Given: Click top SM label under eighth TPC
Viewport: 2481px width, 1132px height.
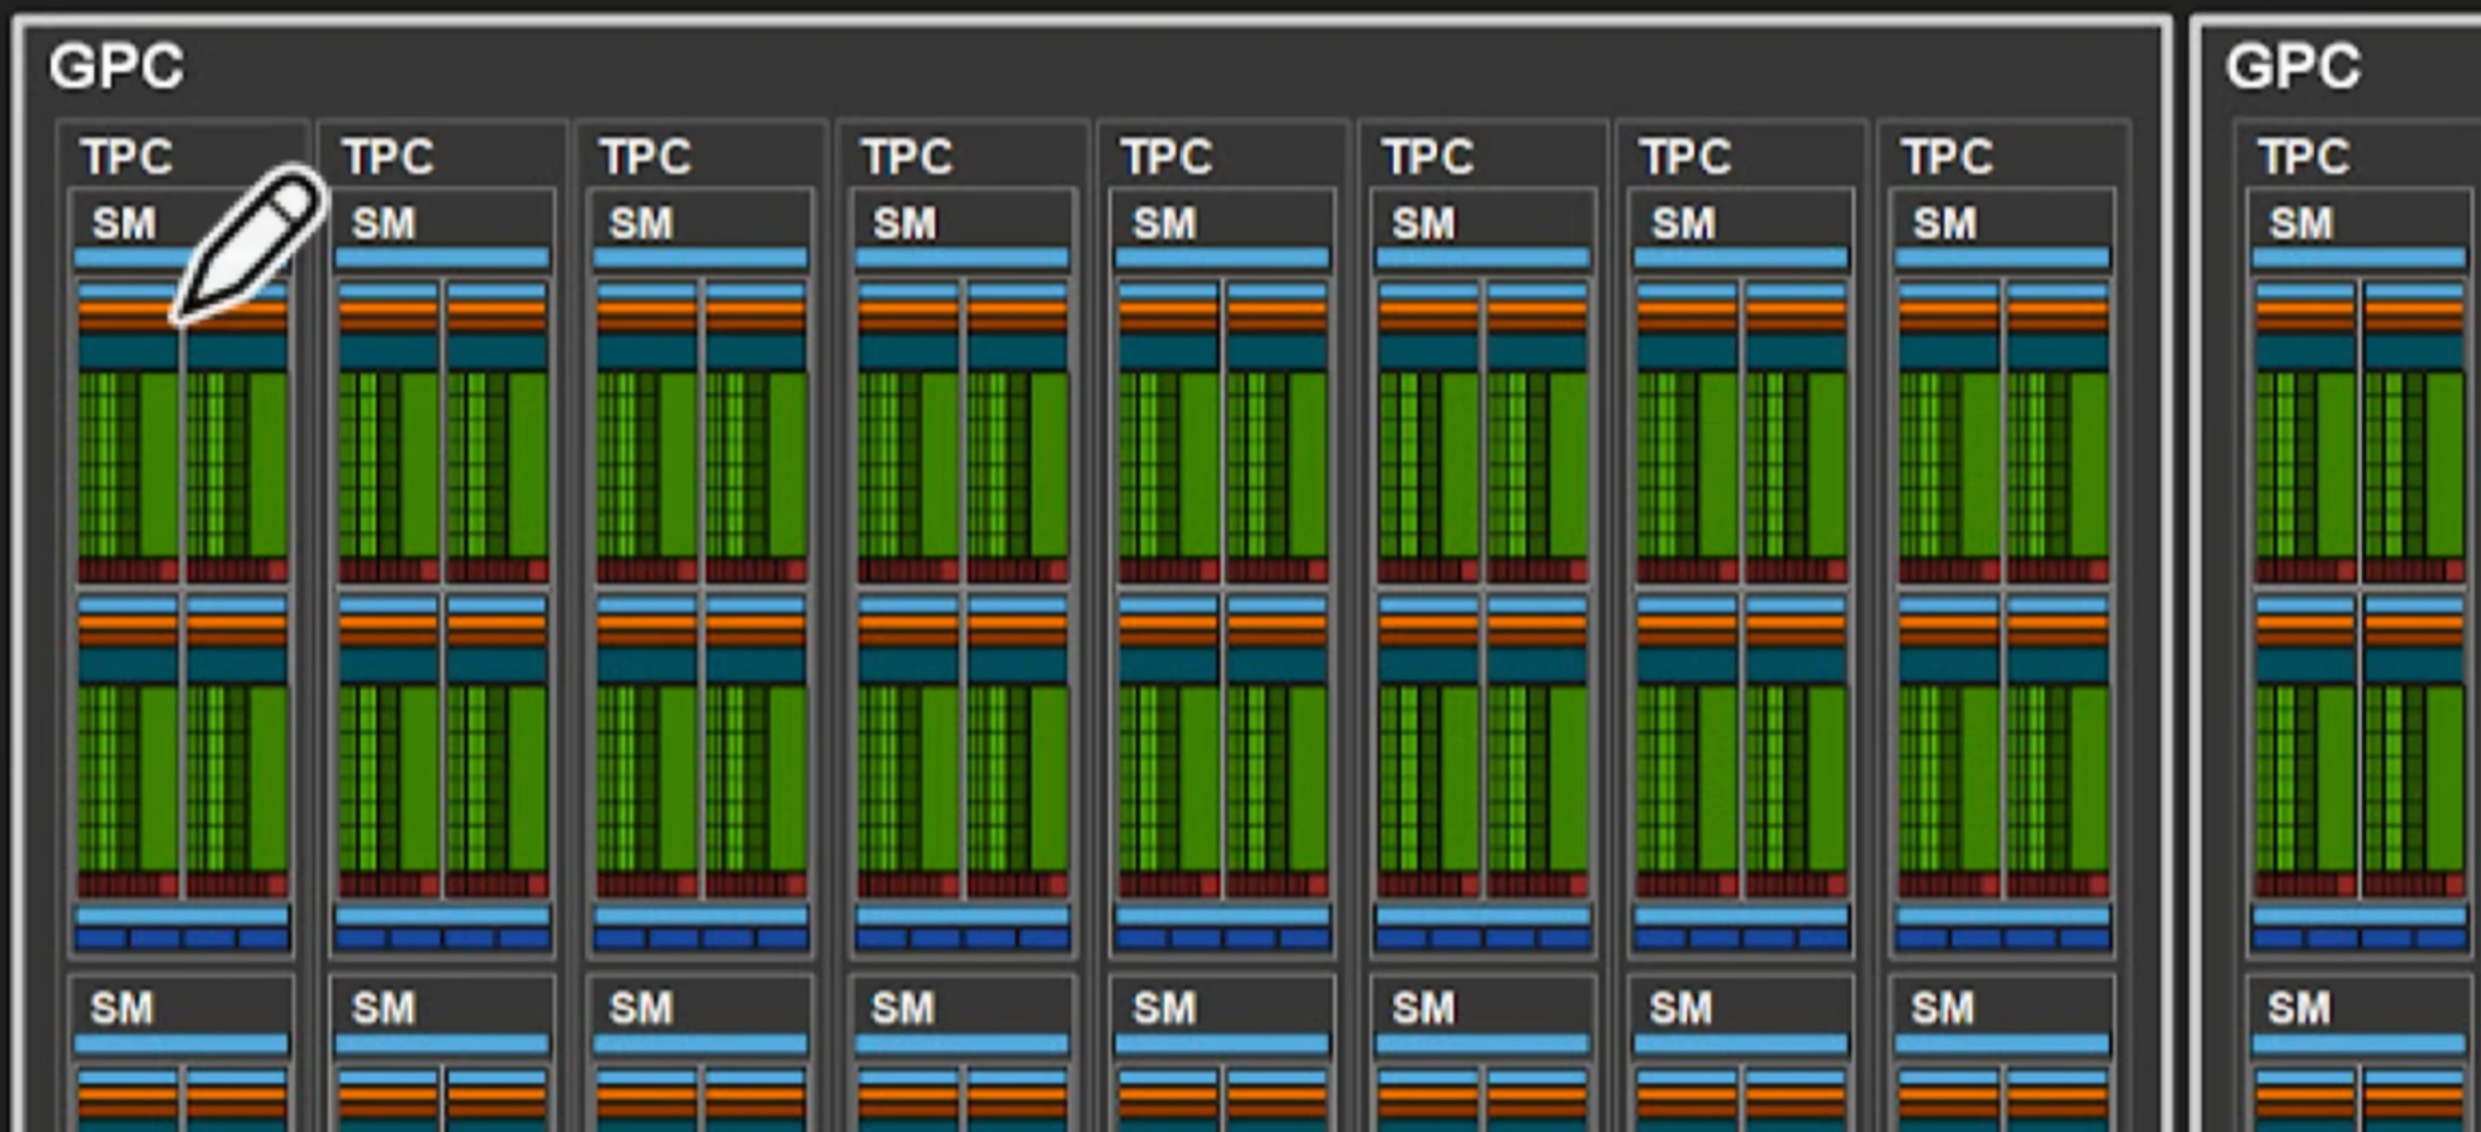Looking at the screenshot, I should [x=1945, y=223].
